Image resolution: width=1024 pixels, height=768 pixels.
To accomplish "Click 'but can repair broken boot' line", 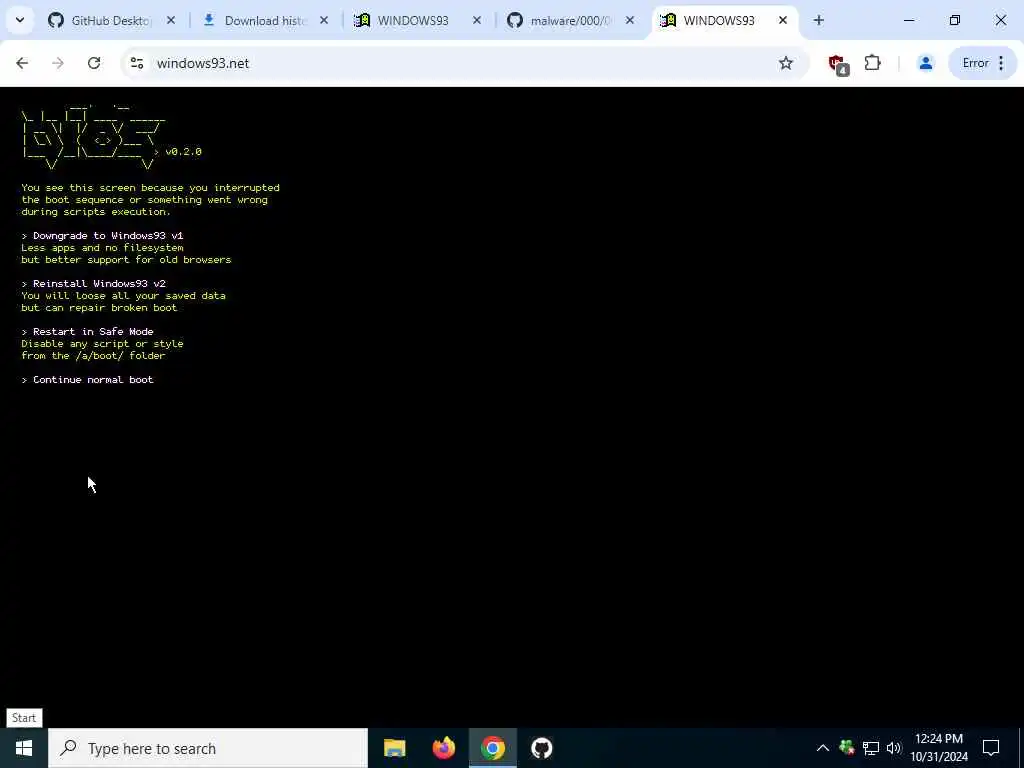I will (x=99, y=308).
